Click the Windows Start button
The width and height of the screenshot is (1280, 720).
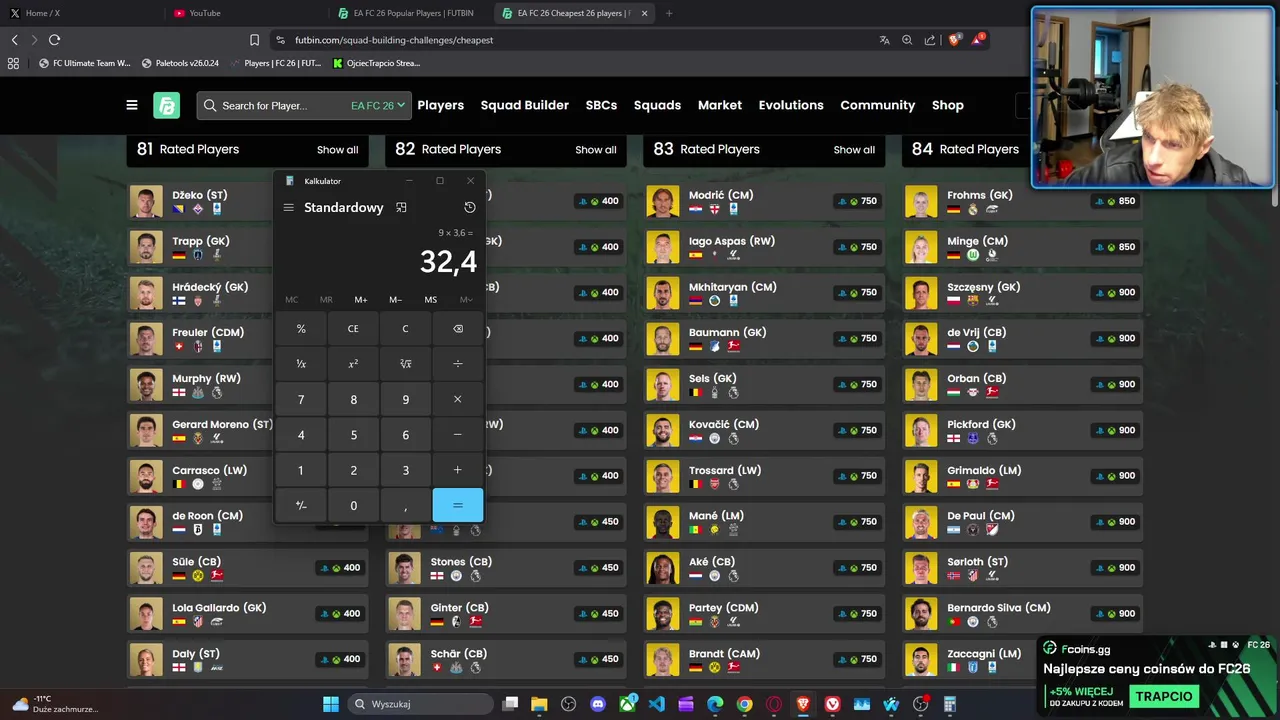click(x=330, y=704)
